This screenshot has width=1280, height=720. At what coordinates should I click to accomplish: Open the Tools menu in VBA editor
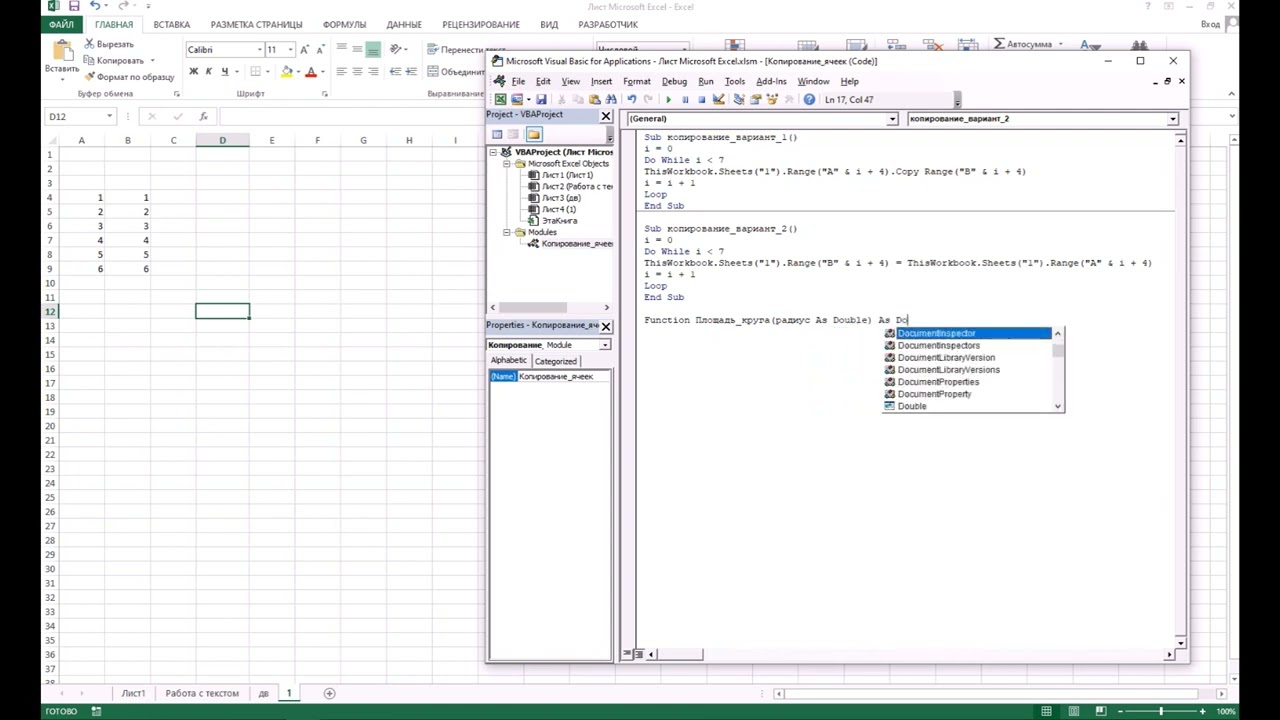pyautogui.click(x=735, y=81)
